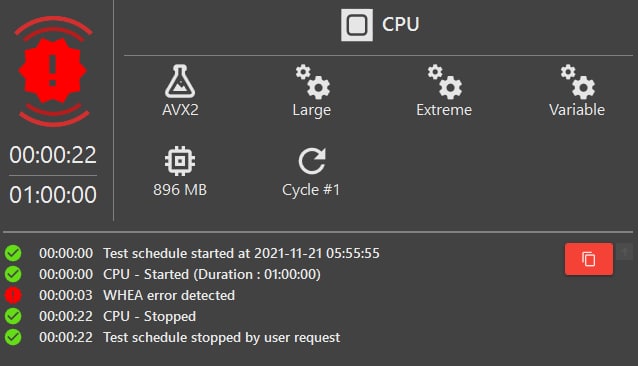Click the 896 MB memory chip icon
Viewport: 638px width, 366px height.
tap(180, 161)
